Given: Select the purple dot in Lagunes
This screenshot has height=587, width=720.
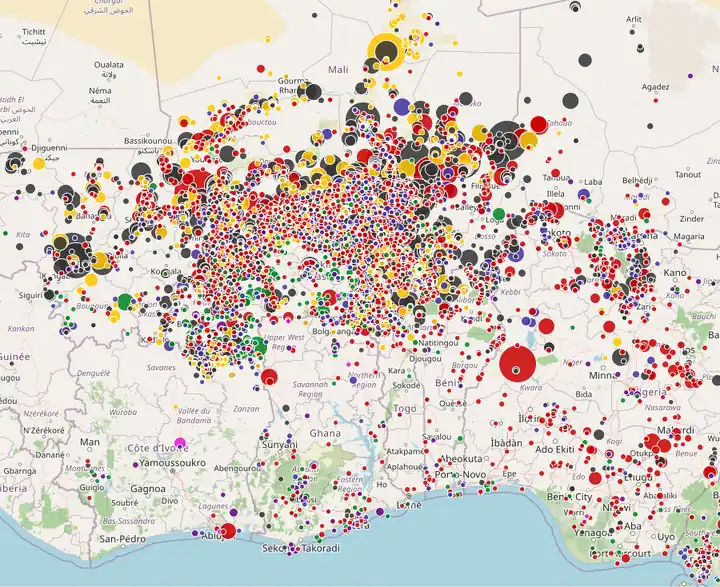Looking at the screenshot, I should [233, 513].
